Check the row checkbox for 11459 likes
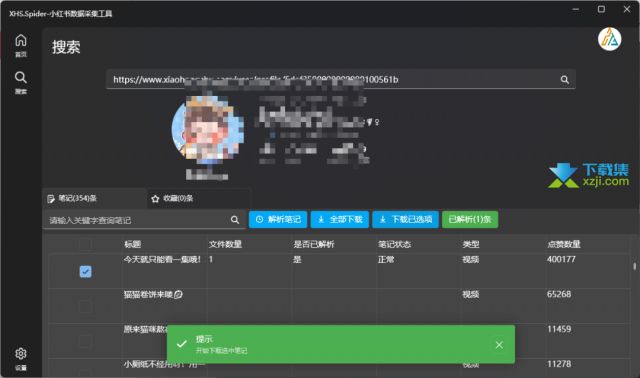The width and height of the screenshot is (640, 378). (85, 341)
